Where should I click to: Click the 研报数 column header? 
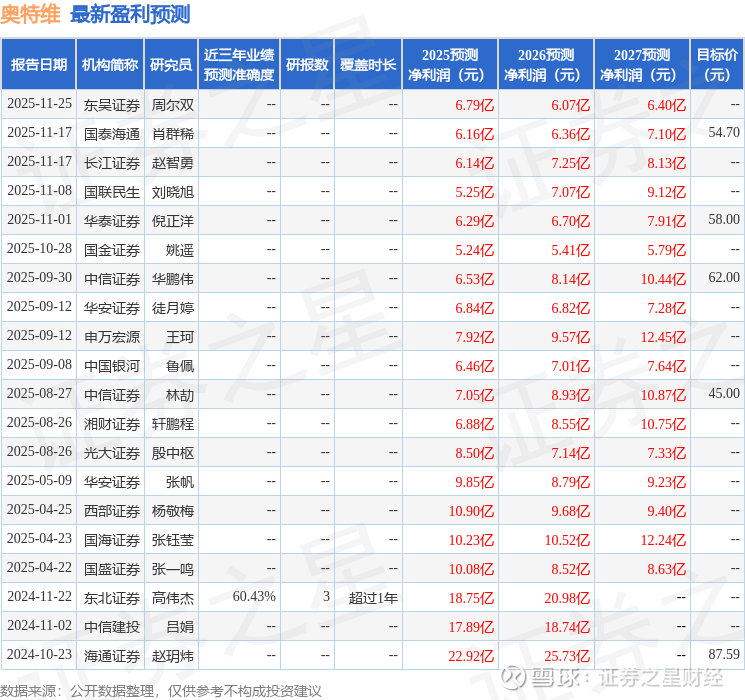307,64
